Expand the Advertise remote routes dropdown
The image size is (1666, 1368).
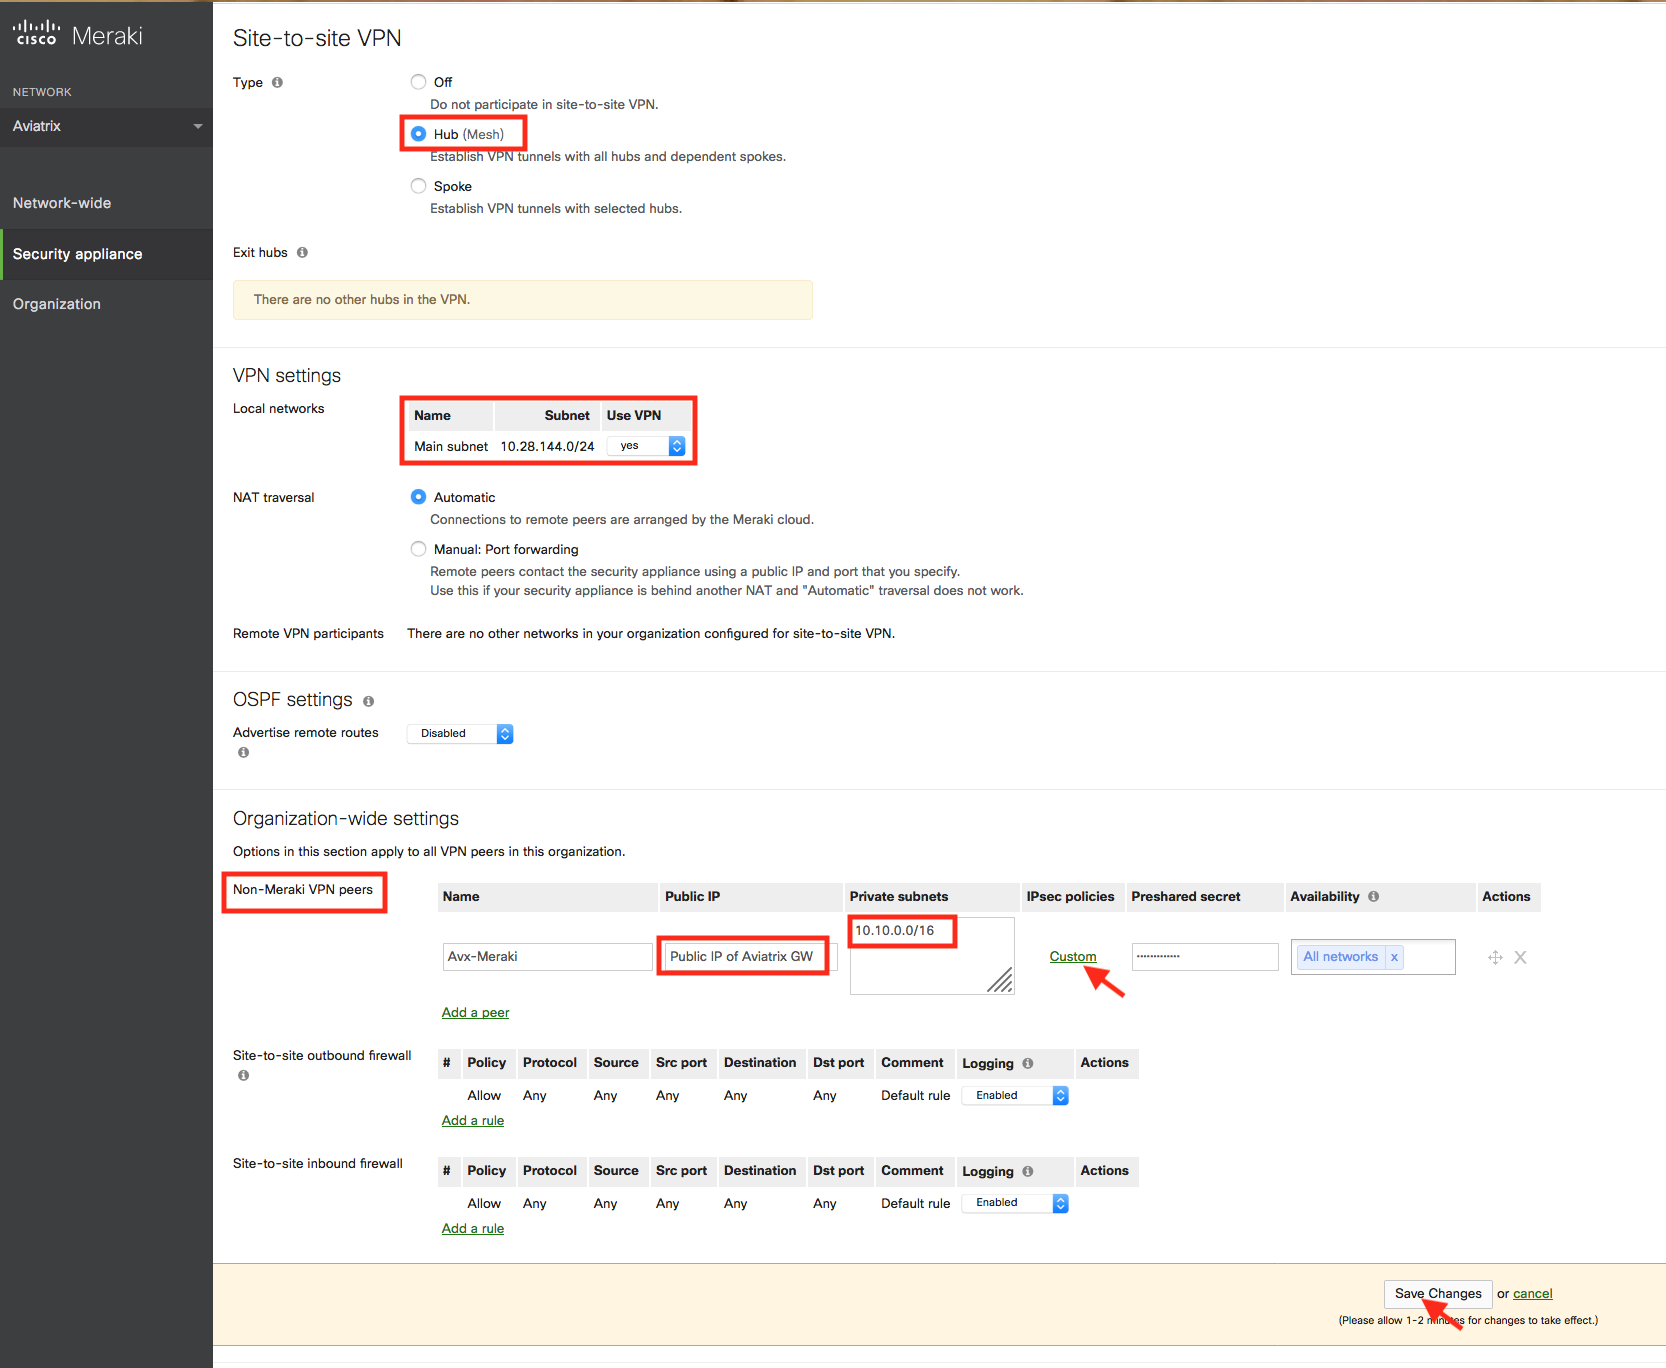click(460, 734)
